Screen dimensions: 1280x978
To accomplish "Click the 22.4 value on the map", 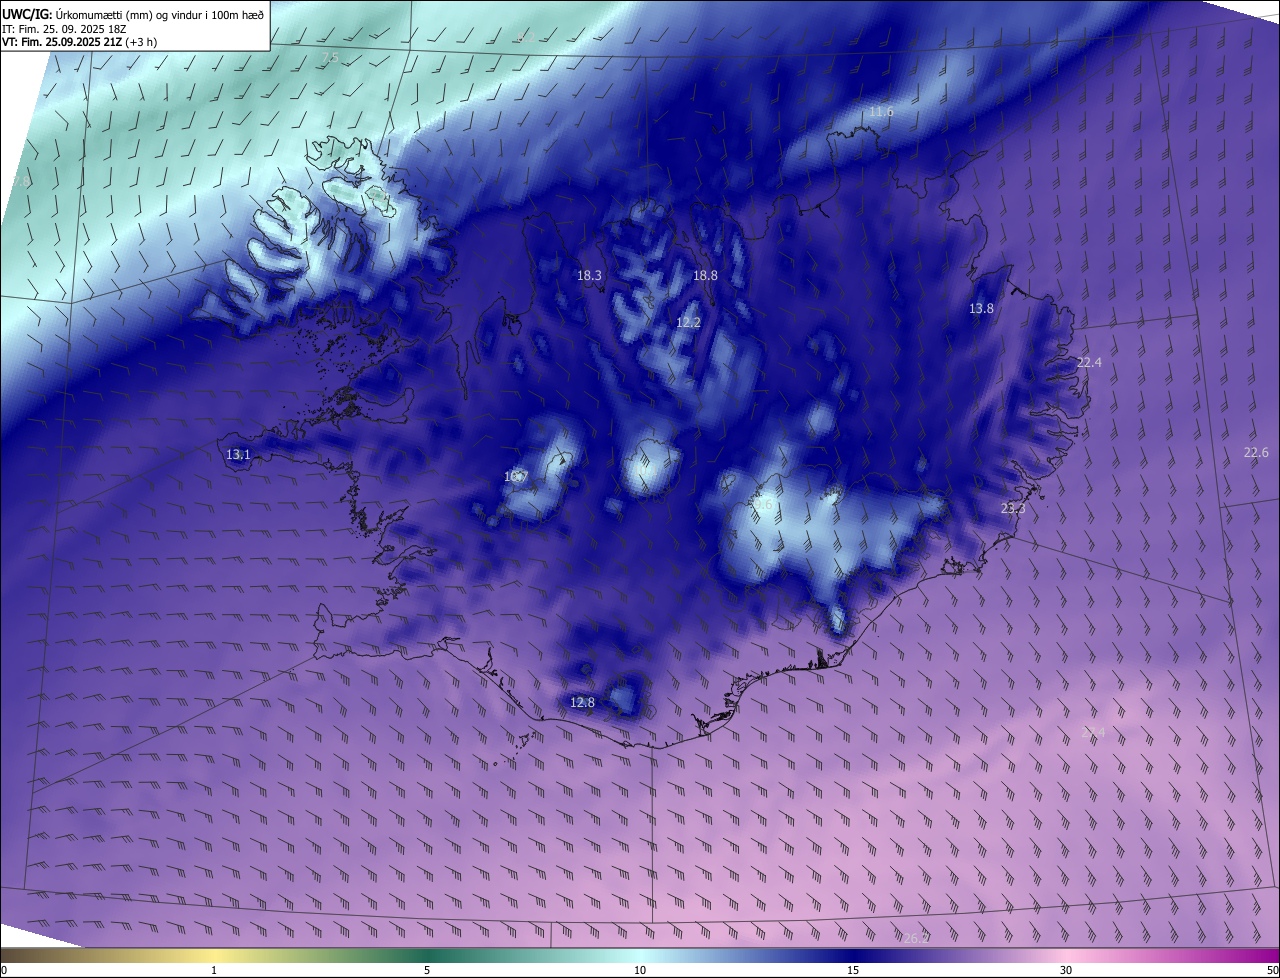I will (x=1089, y=362).
